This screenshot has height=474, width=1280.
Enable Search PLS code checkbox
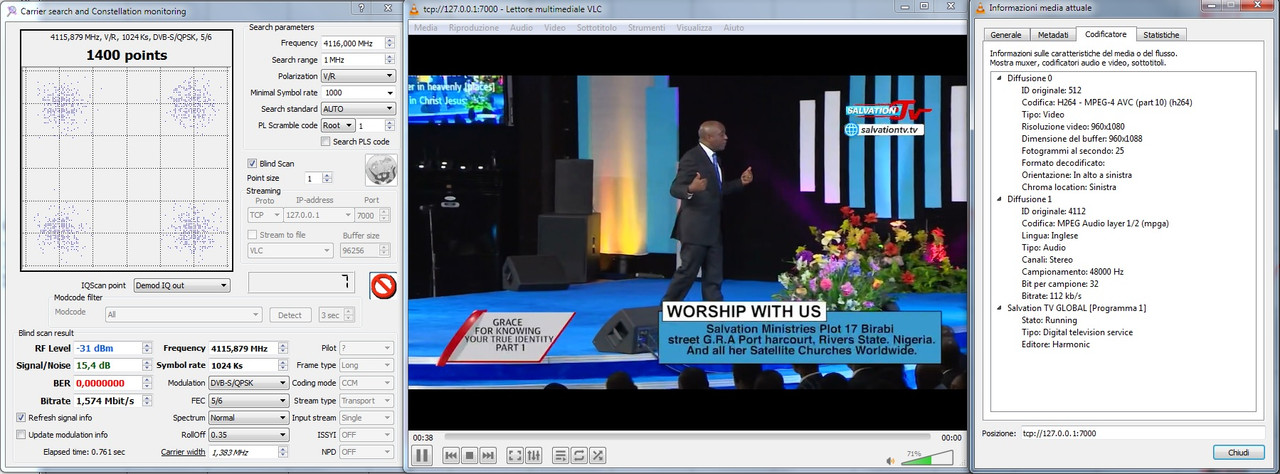326,142
